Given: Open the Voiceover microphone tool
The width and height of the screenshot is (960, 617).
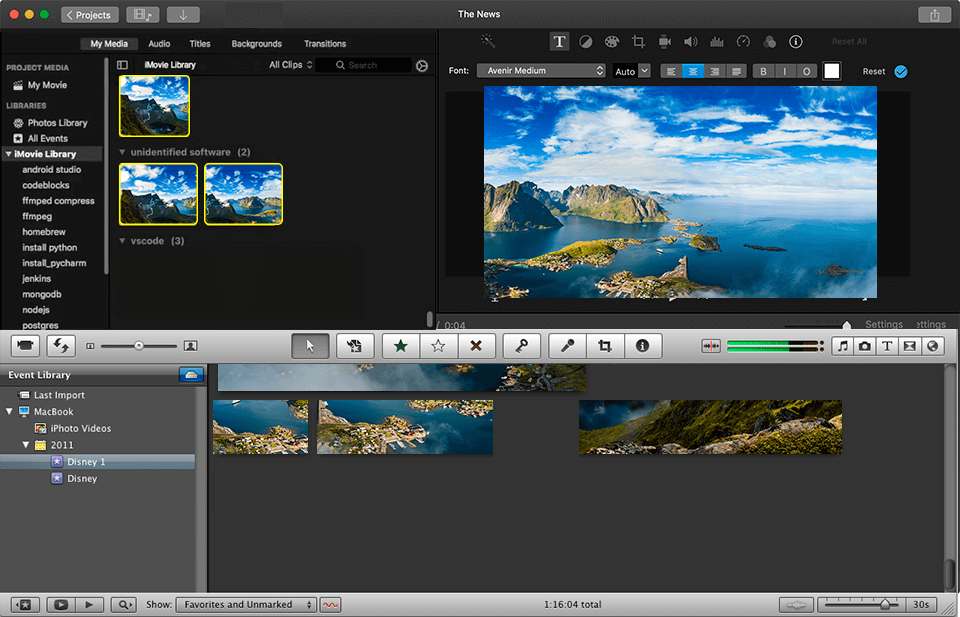Looking at the screenshot, I should point(566,345).
